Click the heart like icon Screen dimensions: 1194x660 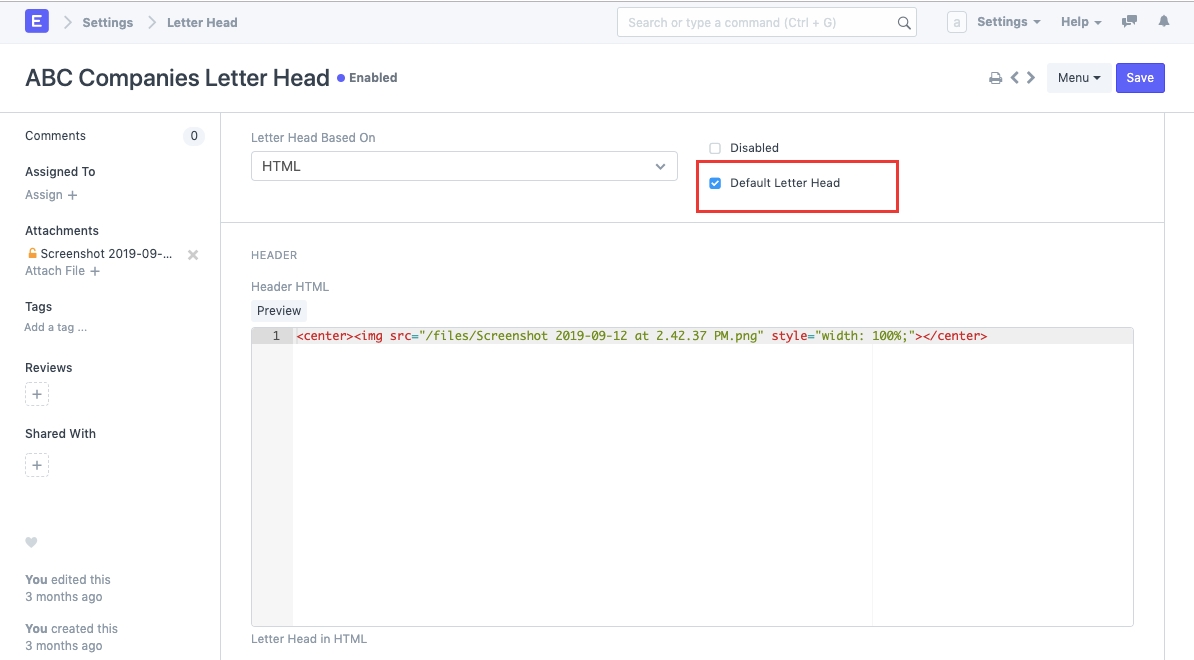pyautogui.click(x=31, y=543)
